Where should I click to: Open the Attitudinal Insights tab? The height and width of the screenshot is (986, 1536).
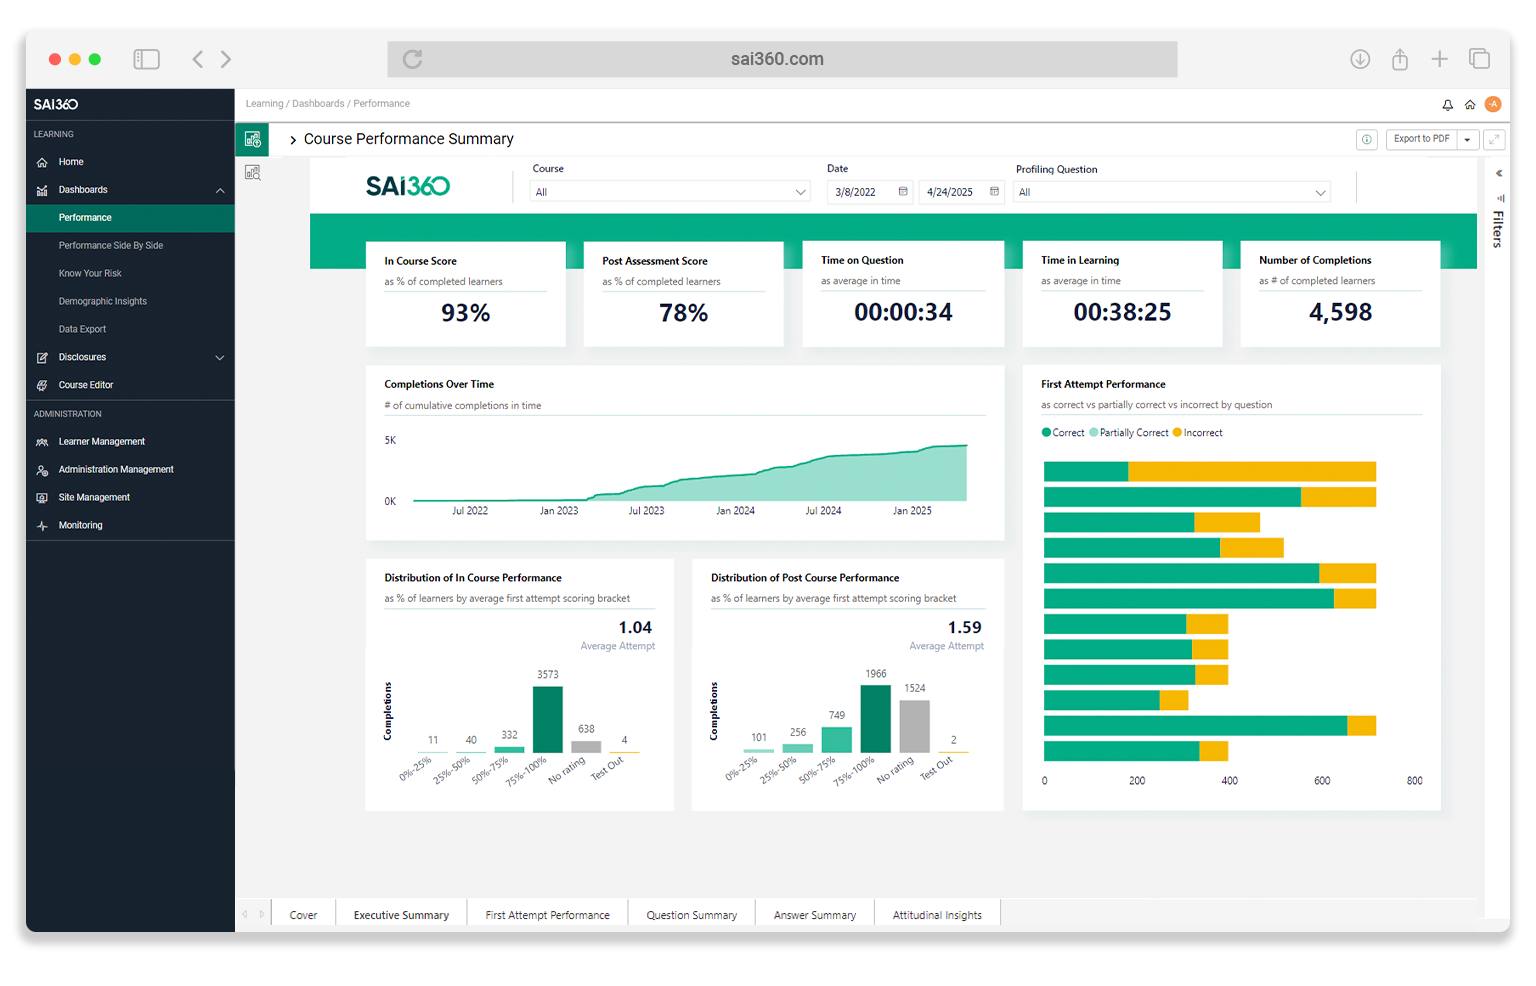click(x=937, y=914)
